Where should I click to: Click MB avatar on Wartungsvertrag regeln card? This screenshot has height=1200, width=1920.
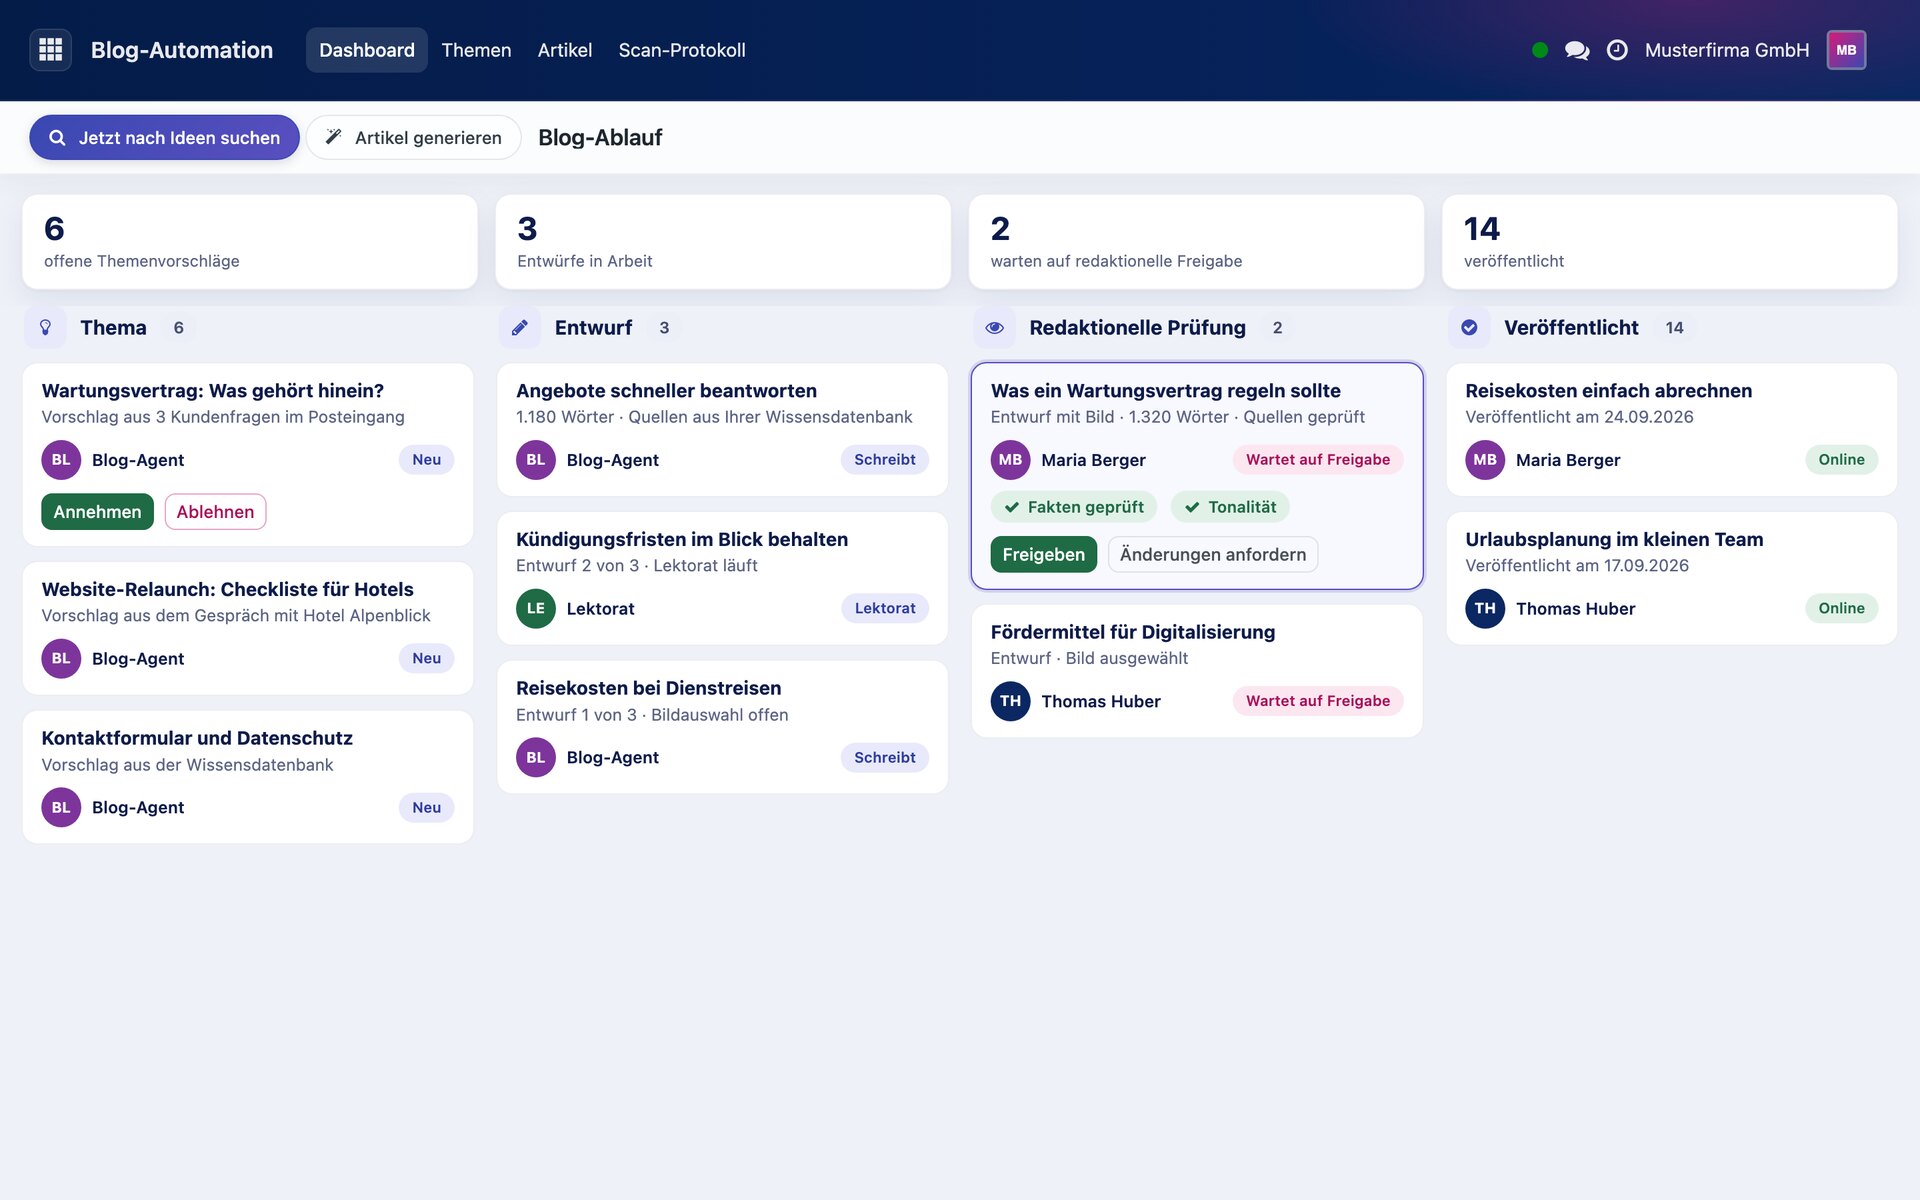point(1010,460)
